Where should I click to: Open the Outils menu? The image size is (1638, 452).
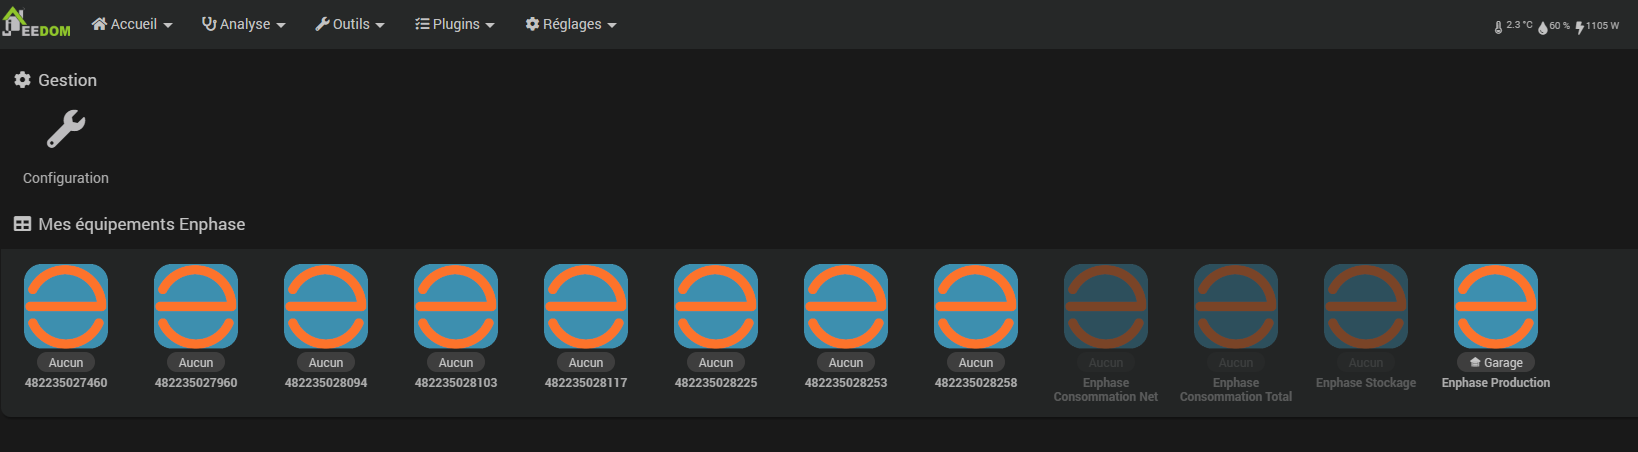pyautogui.click(x=350, y=24)
